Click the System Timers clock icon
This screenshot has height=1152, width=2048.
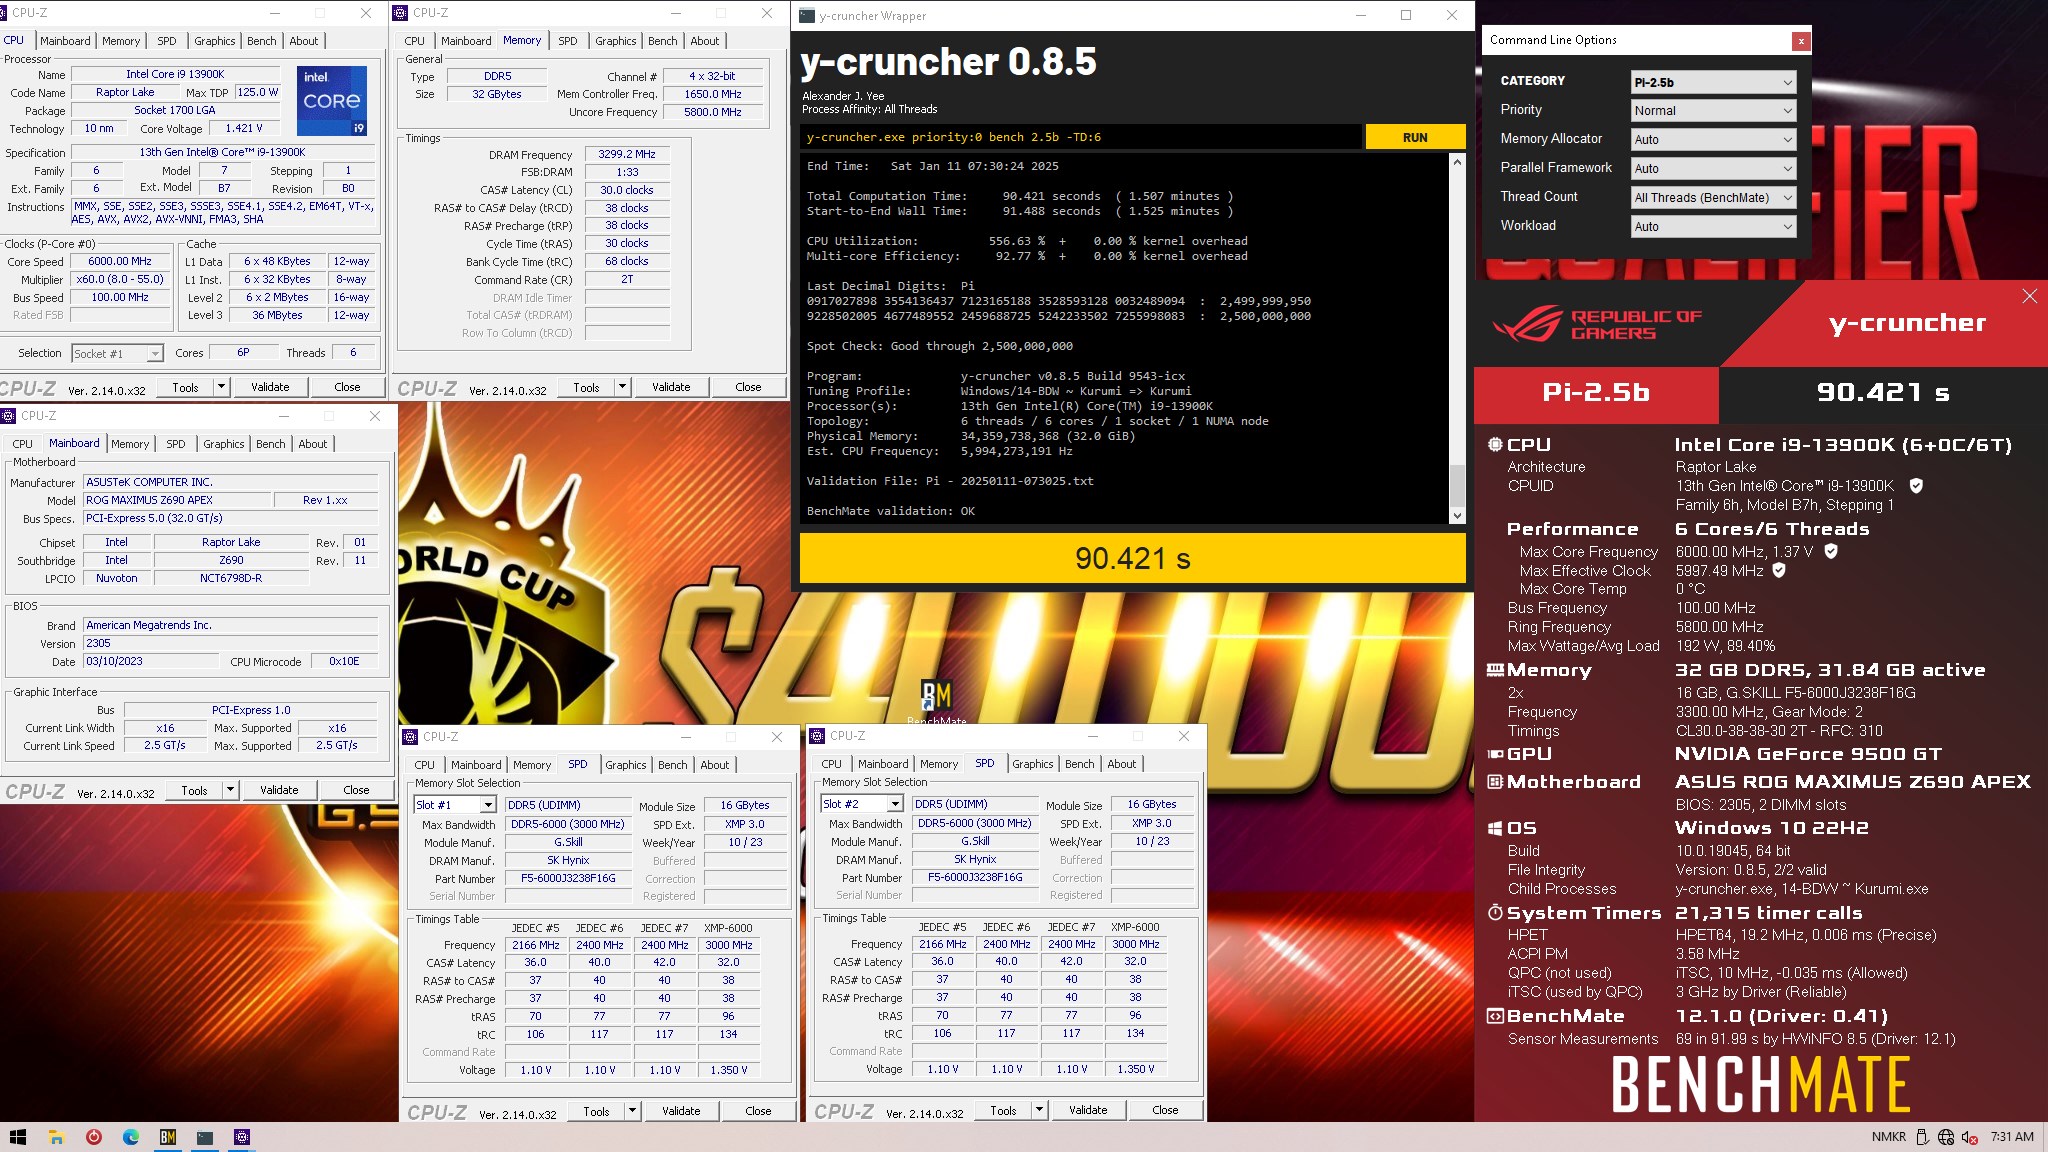1495,913
